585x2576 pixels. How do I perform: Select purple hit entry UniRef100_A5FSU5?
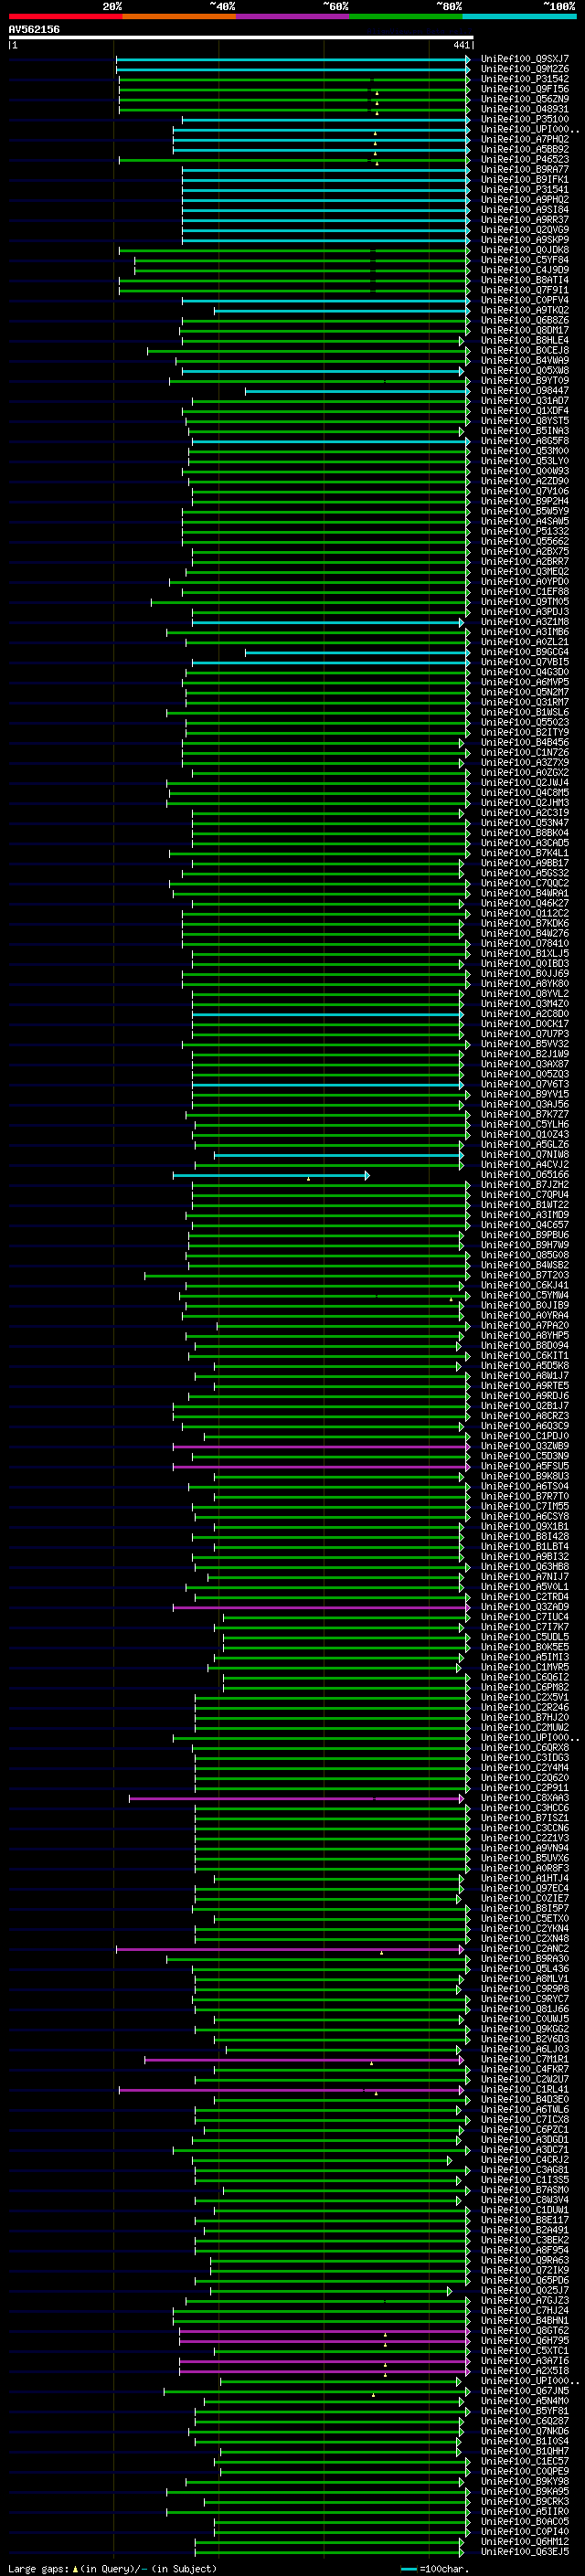pyautogui.click(x=524, y=1467)
